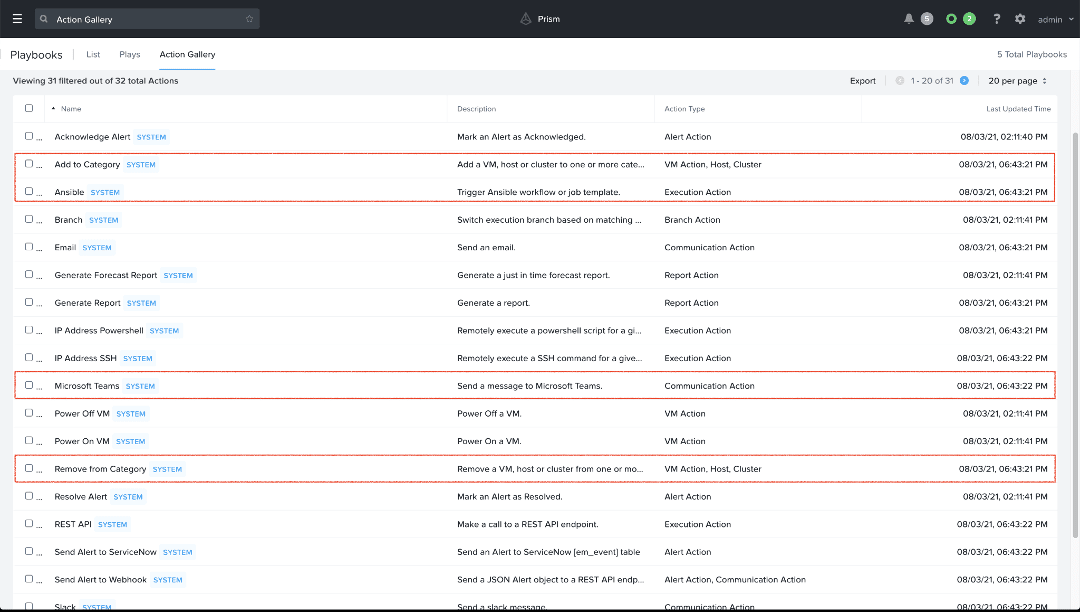Sort by Description column header
The width and height of the screenshot is (1080, 612).
coord(476,109)
